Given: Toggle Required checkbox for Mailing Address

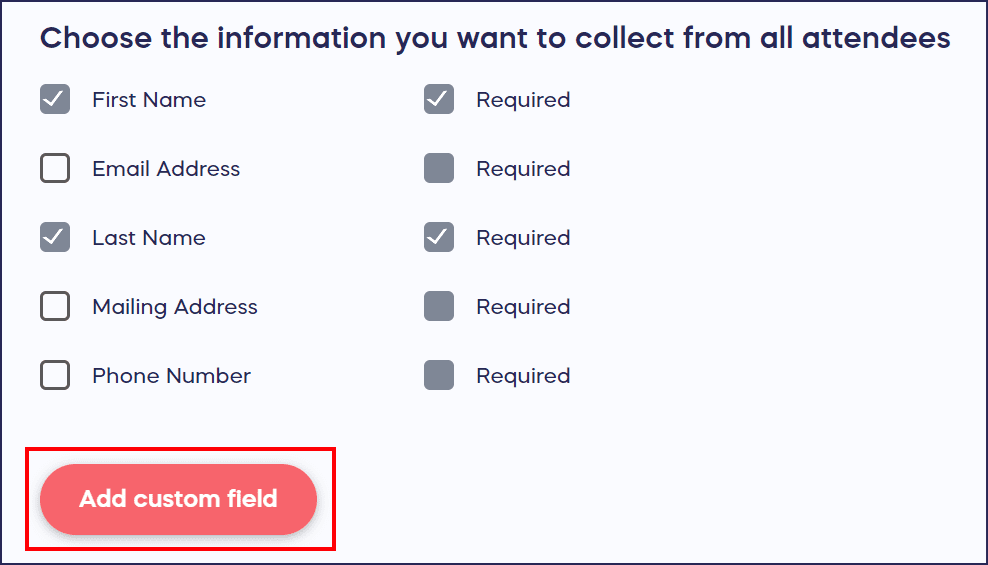Looking at the screenshot, I should pos(439,307).
